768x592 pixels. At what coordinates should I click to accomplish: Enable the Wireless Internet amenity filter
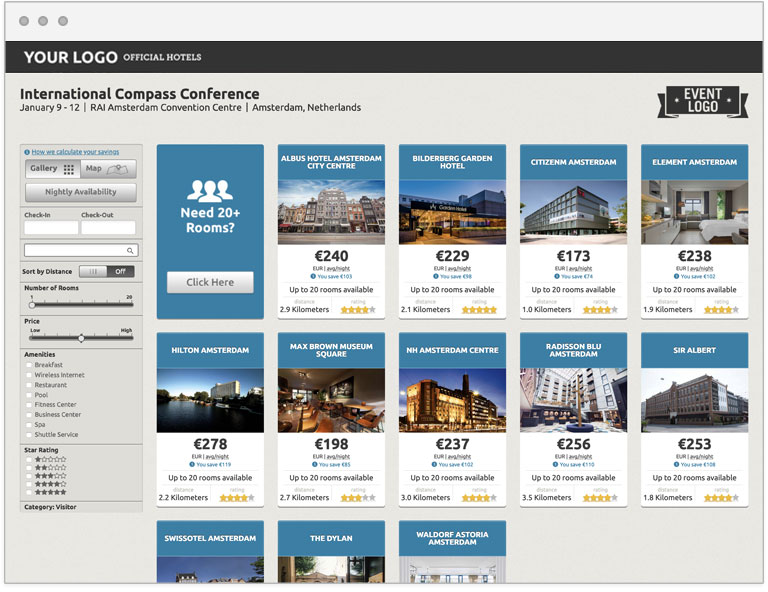[29, 375]
